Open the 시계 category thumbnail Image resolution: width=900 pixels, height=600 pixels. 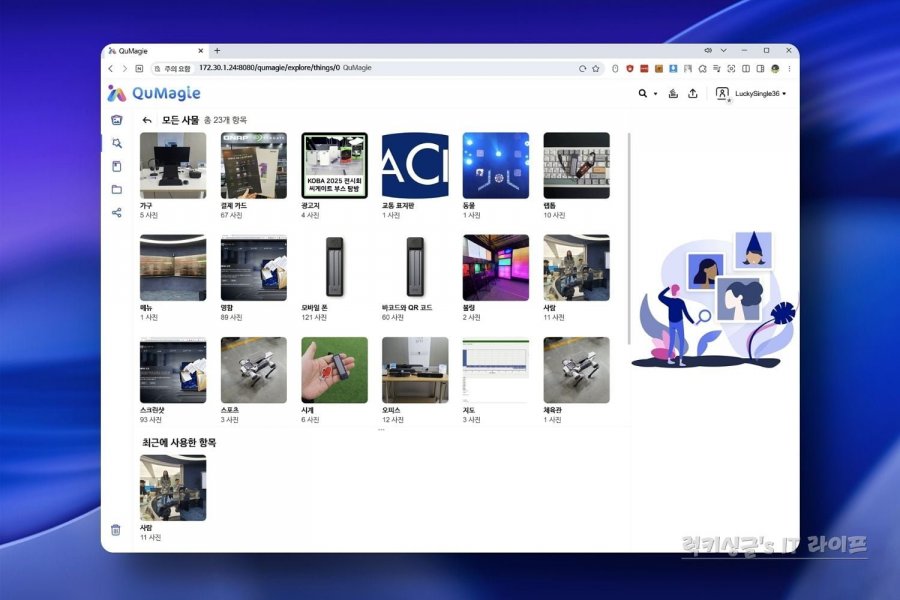point(335,370)
